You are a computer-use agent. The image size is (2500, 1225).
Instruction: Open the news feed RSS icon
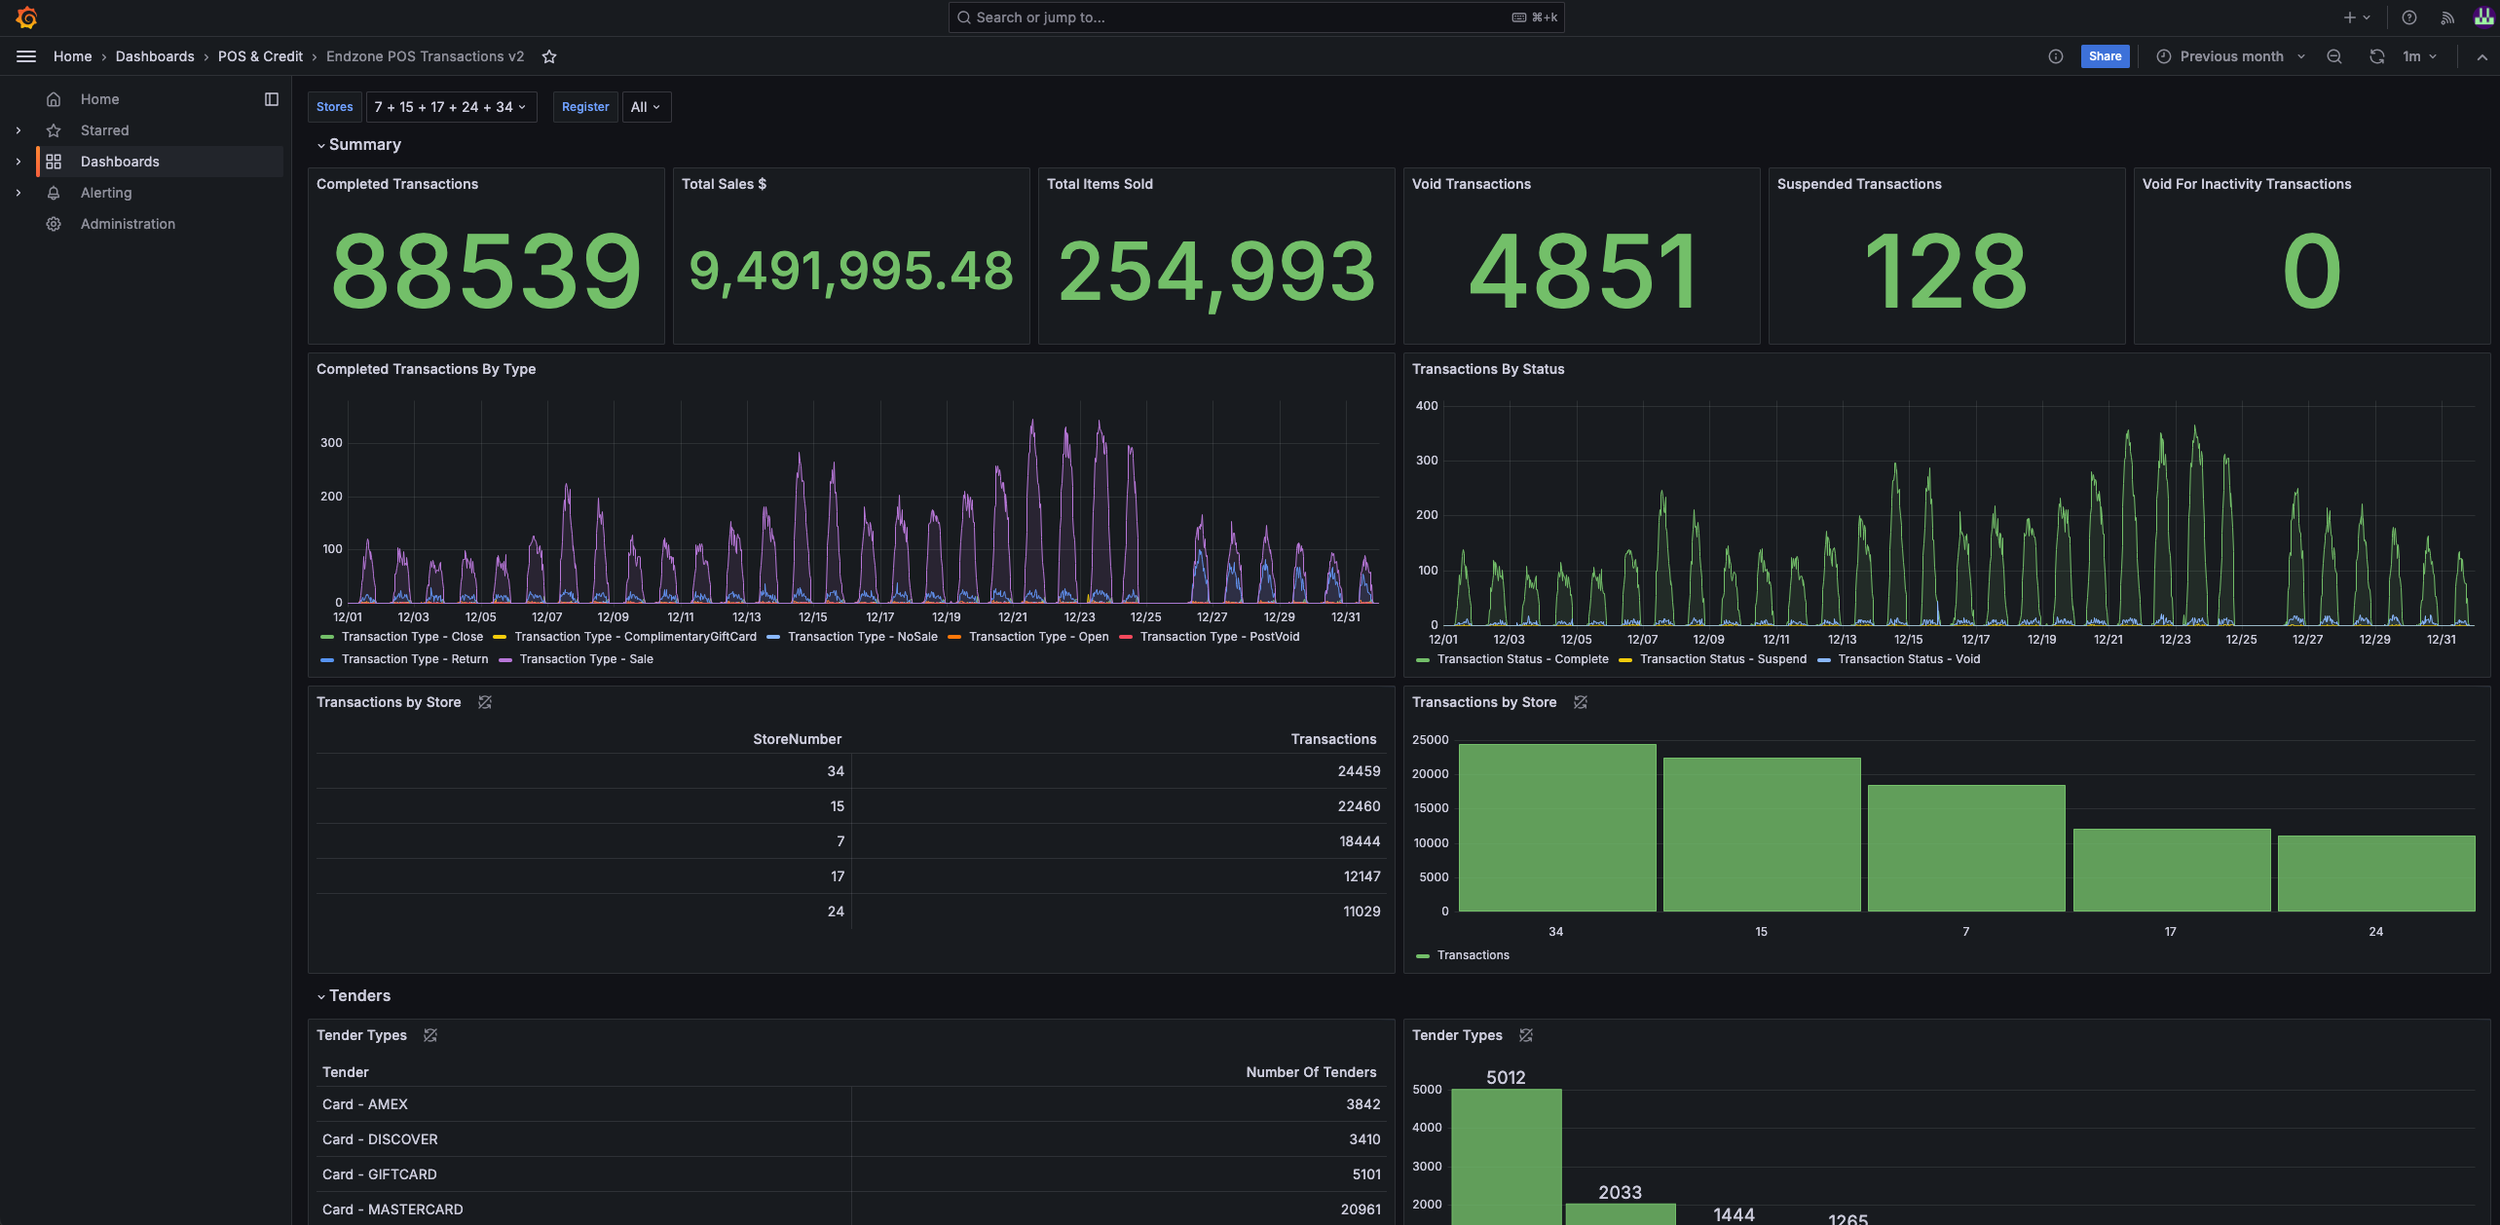pos(2447,17)
